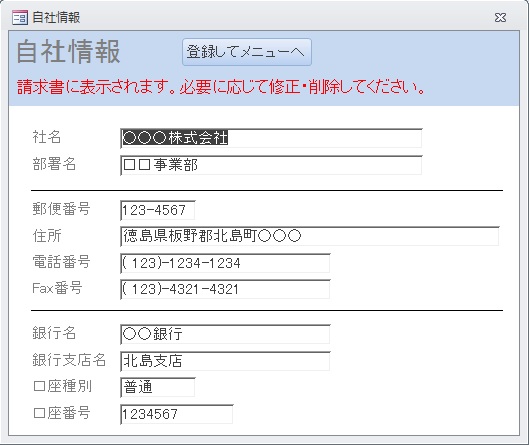
Task: Click the 銀行支店名 field
Action: pos(225,361)
